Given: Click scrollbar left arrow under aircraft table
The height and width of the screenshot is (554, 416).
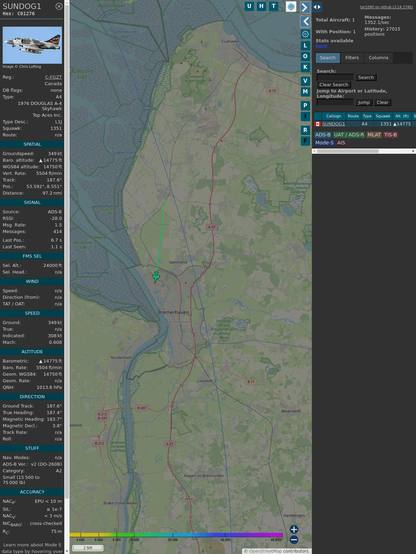Looking at the screenshot, I should (x=314, y=151).
